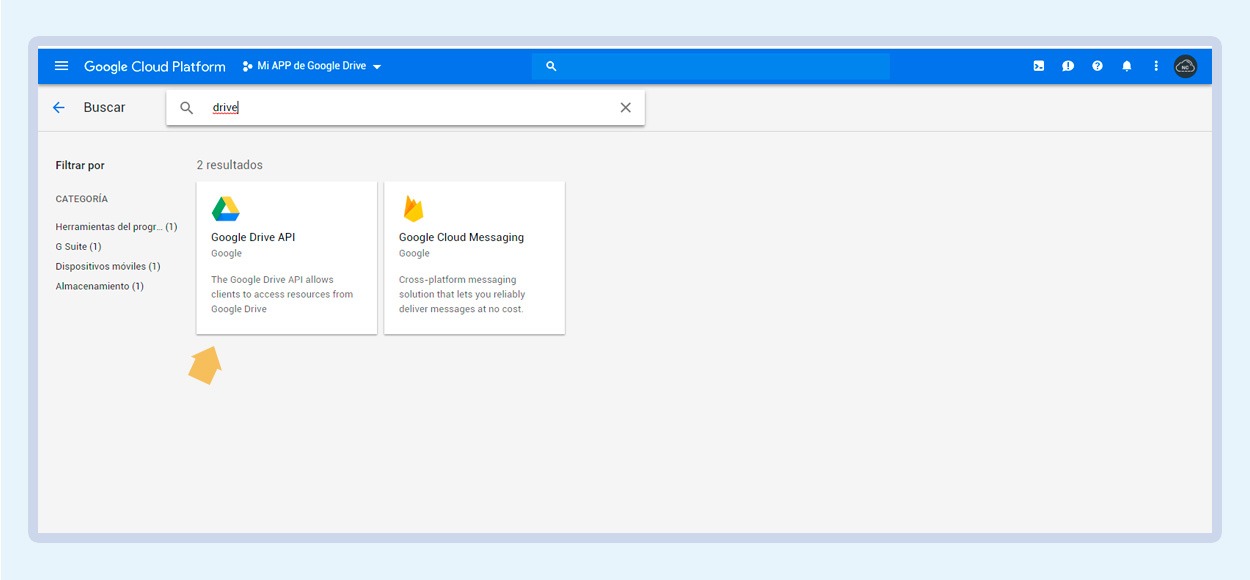The width and height of the screenshot is (1250, 580).
Task: Click the CATEGORÍA heading
Action: click(x=82, y=199)
